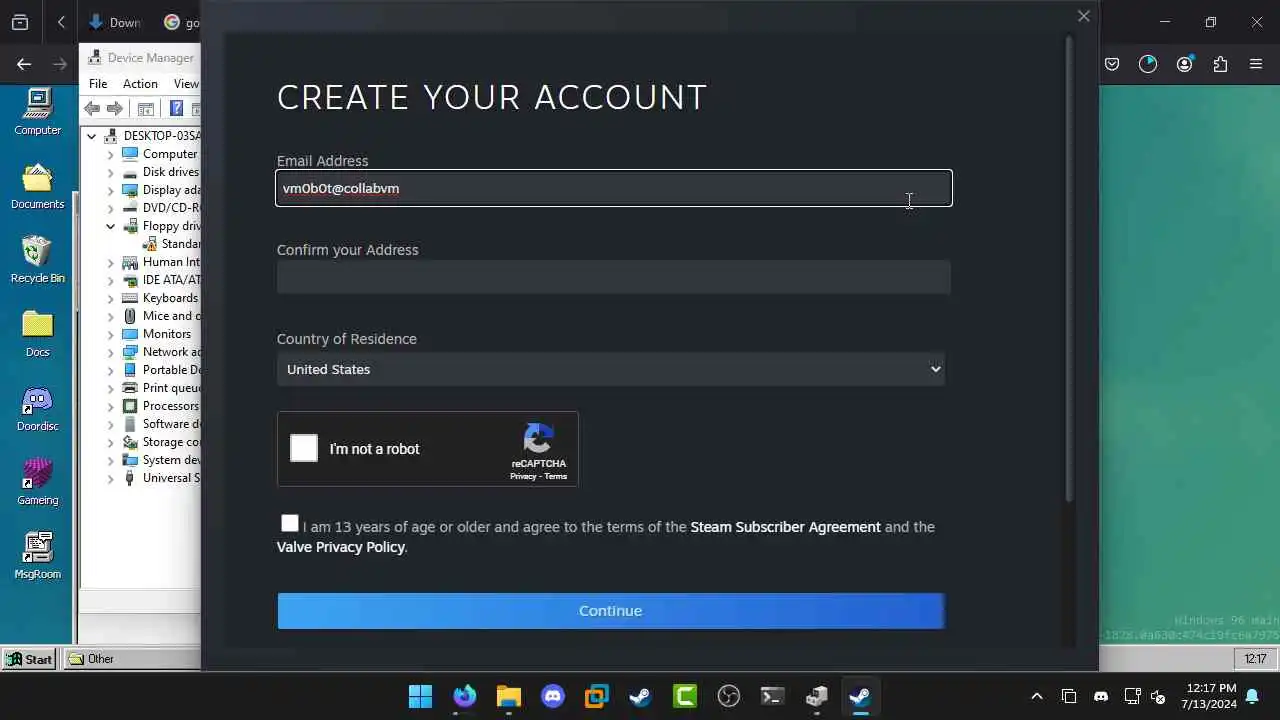Open reCAPTCHA Privacy link
This screenshot has height=720, width=1280.
pyautogui.click(x=523, y=477)
